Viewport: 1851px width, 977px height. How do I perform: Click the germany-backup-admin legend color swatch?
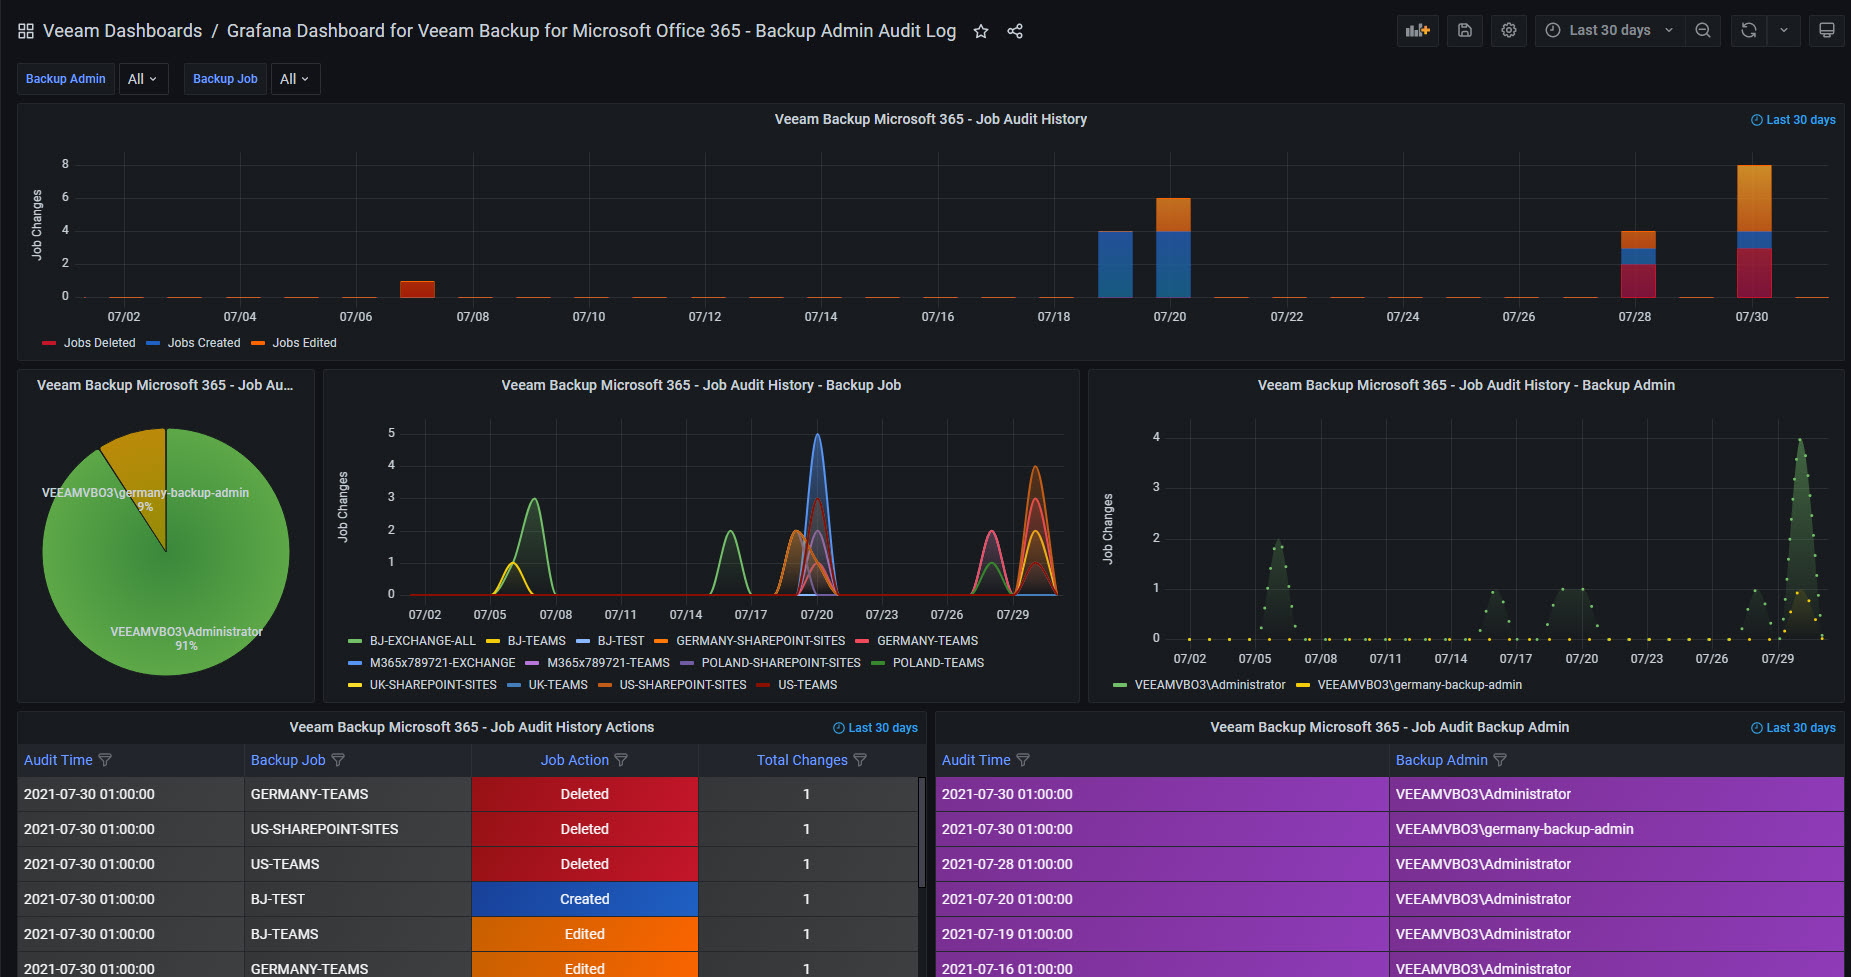[1303, 685]
